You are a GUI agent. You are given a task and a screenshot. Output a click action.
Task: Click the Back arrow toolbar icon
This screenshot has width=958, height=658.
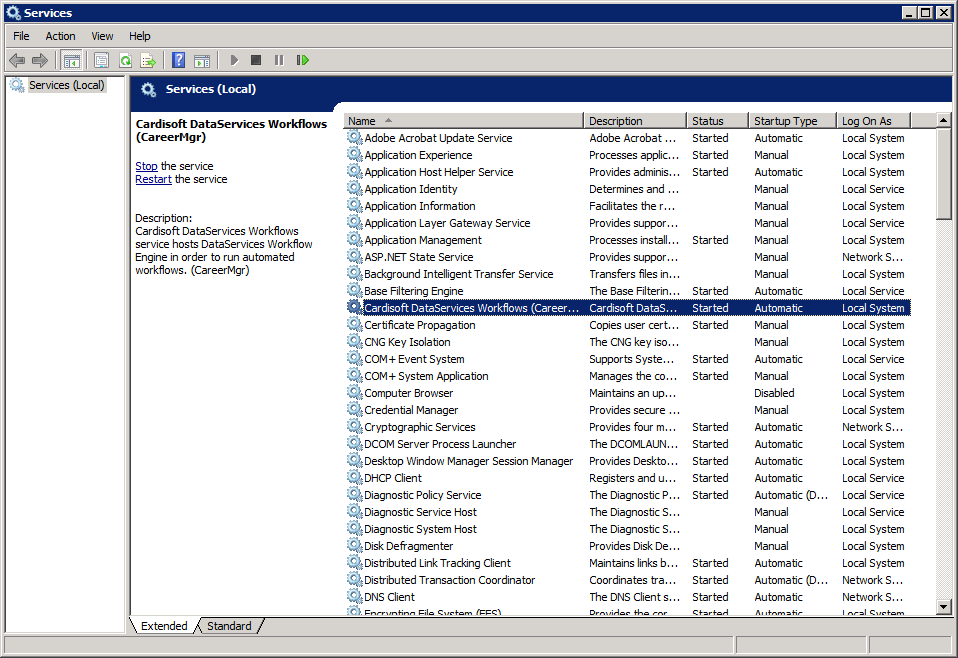[17, 60]
